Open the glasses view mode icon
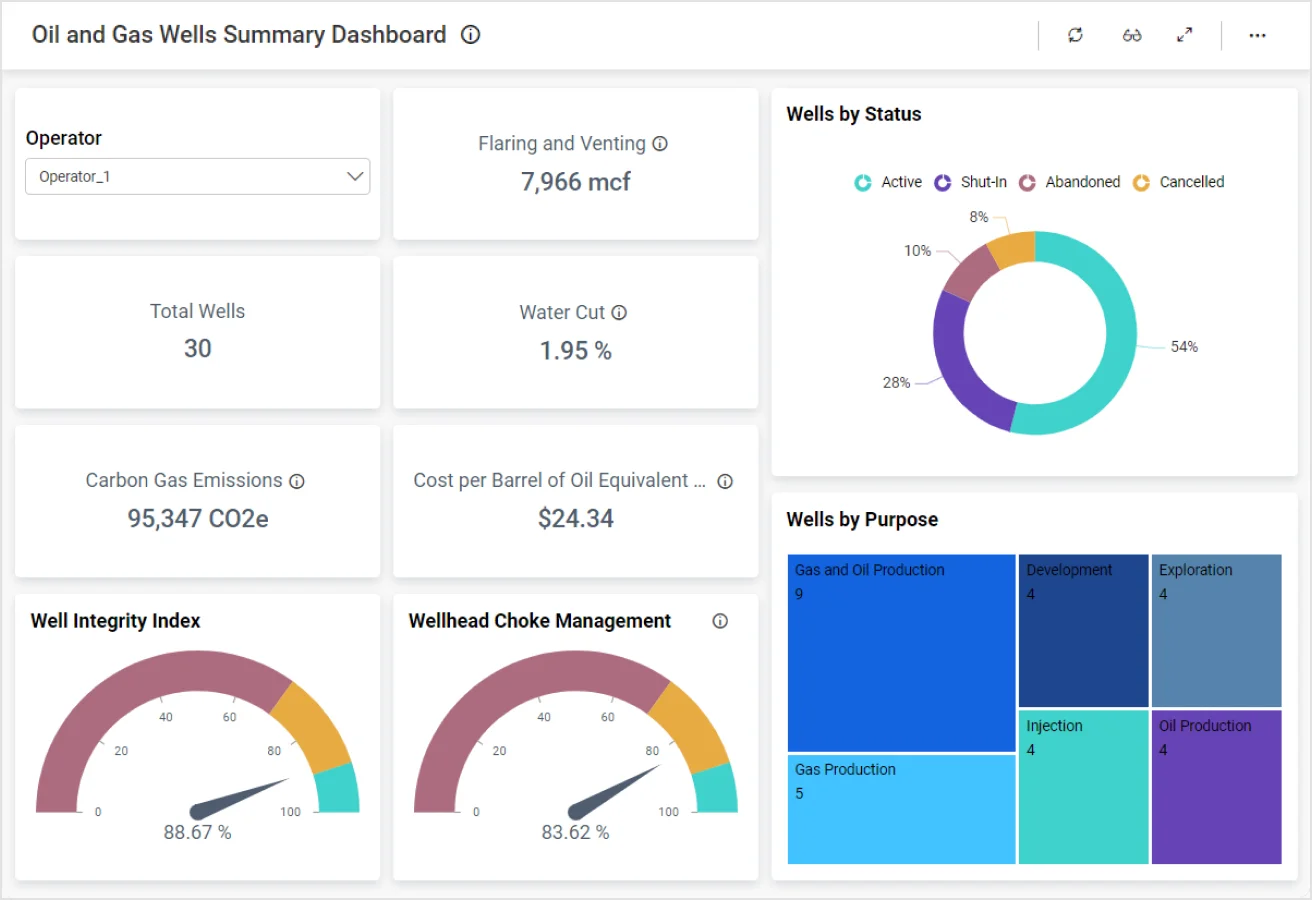This screenshot has height=900, width=1312. coord(1132,35)
